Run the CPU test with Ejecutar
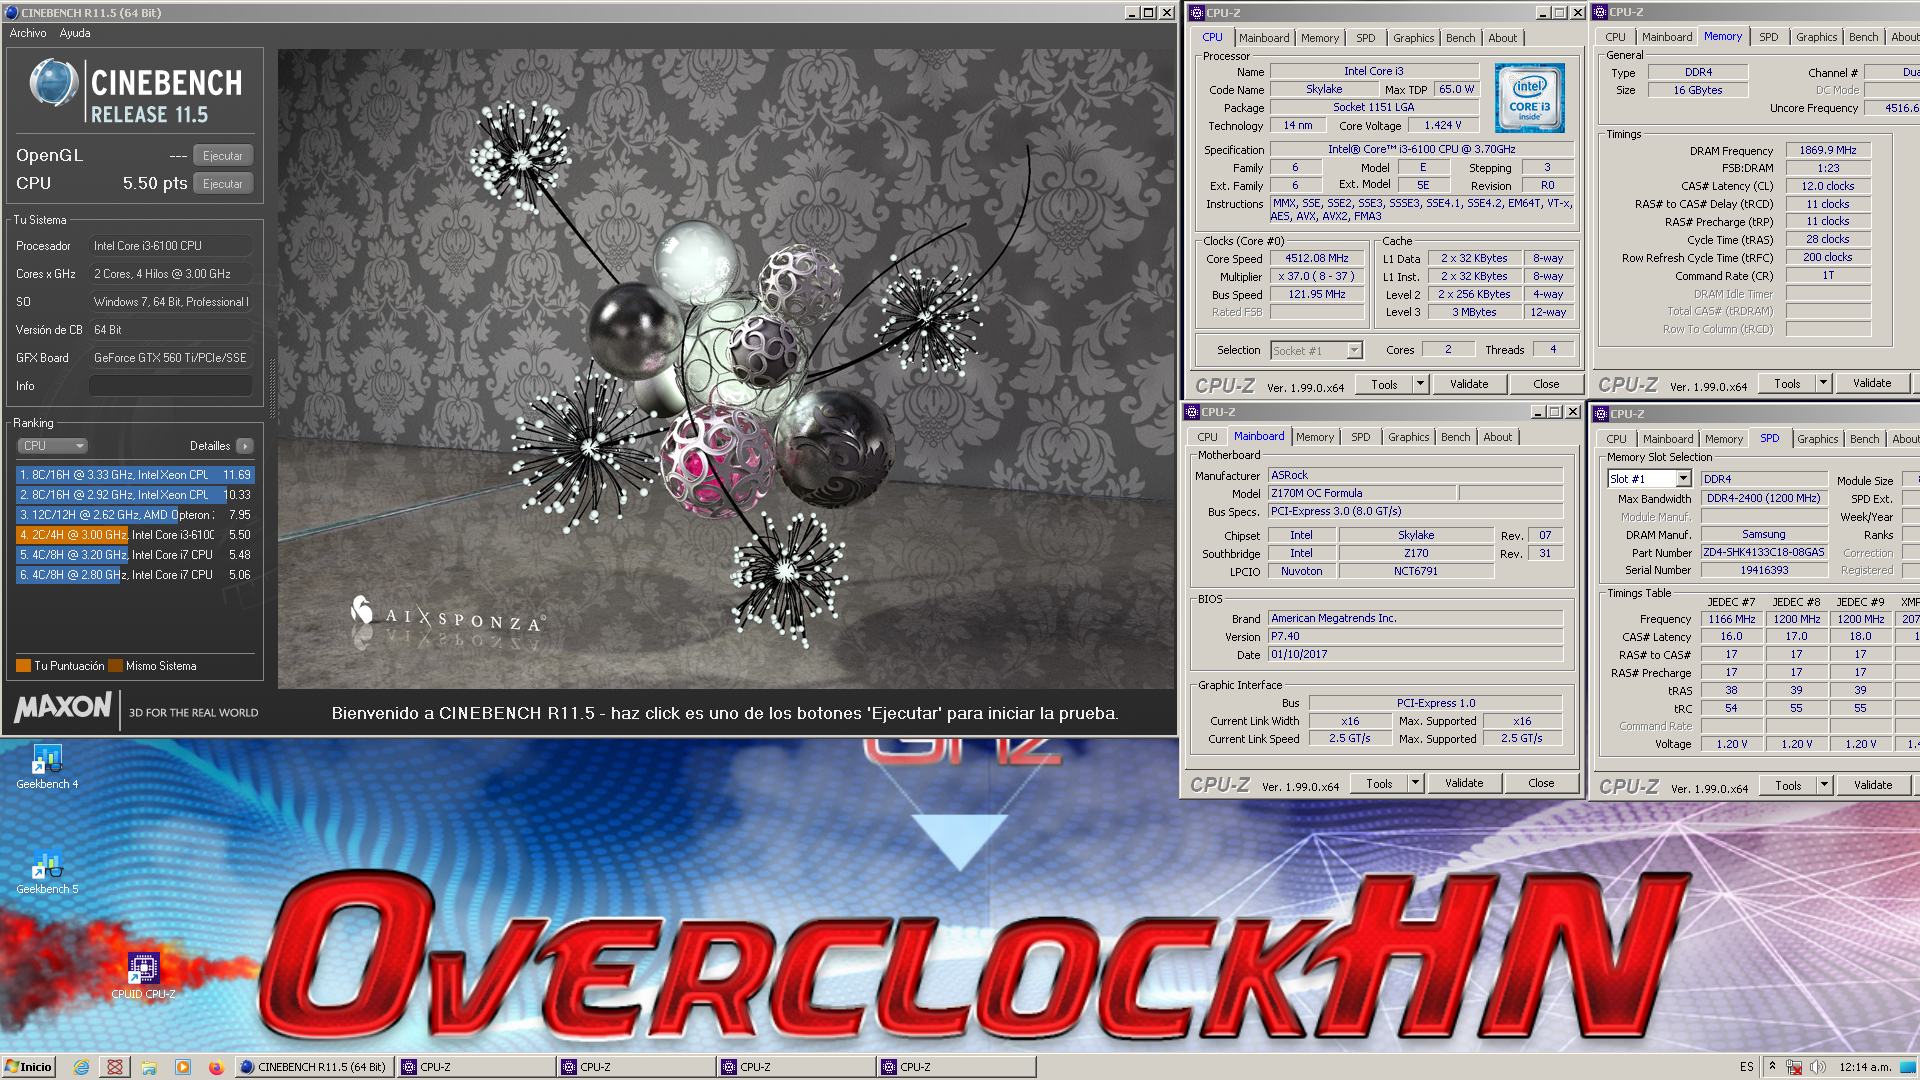 [x=222, y=184]
